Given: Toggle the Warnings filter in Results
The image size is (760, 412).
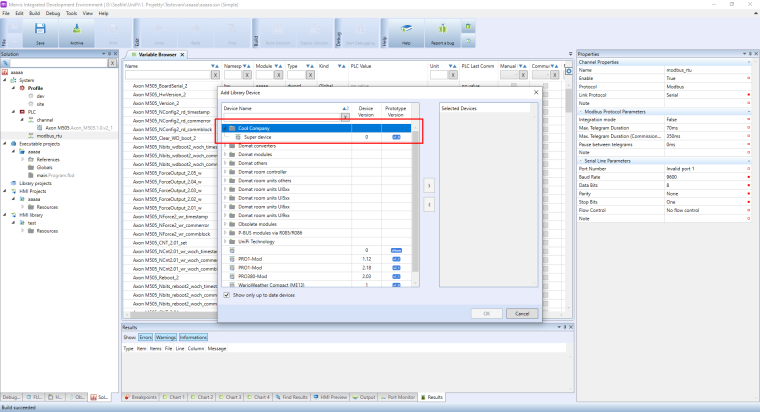Looking at the screenshot, I should click(x=166, y=338).
